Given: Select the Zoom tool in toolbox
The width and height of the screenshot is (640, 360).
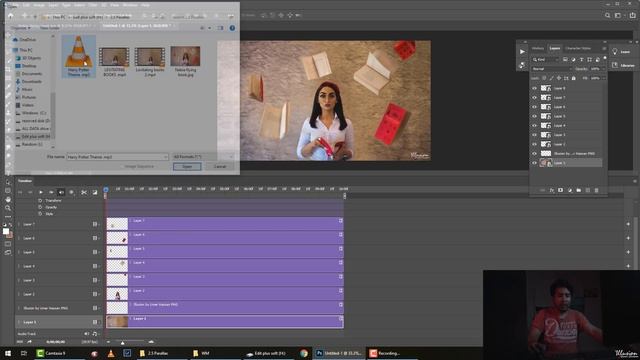Looking at the screenshot, I should pos(8,208).
